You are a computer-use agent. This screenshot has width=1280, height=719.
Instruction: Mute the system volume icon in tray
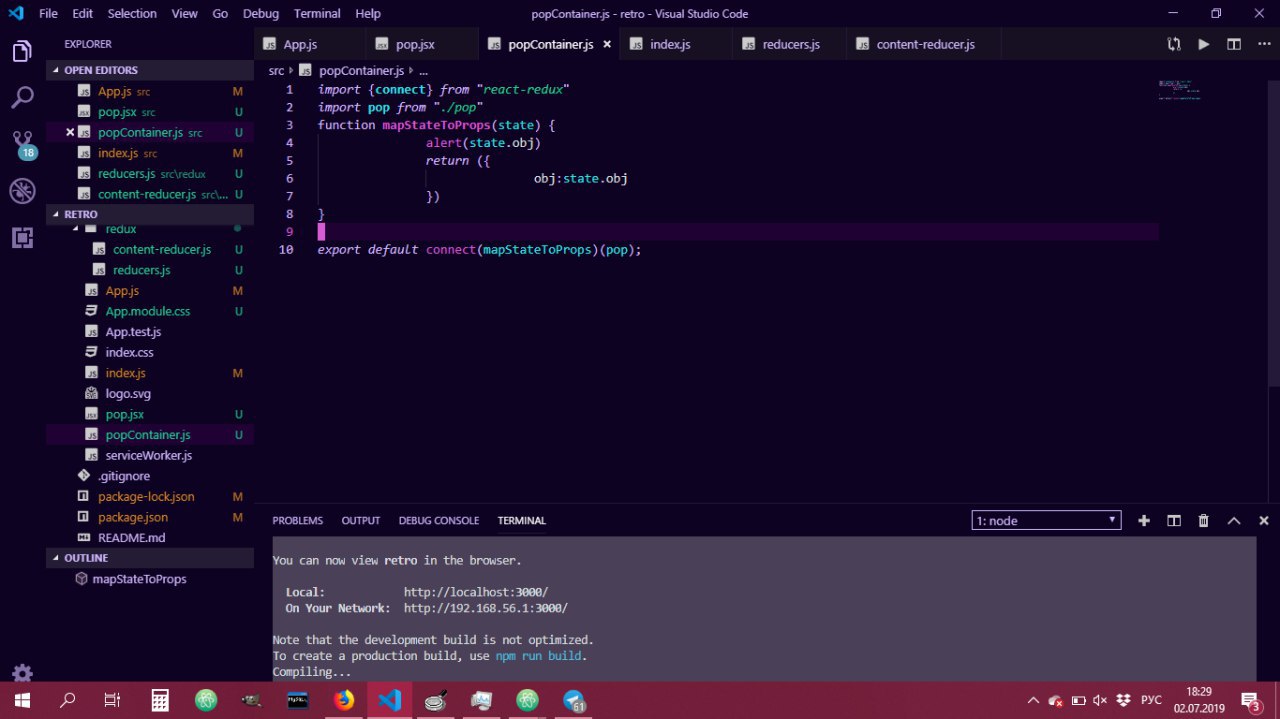(1100, 700)
